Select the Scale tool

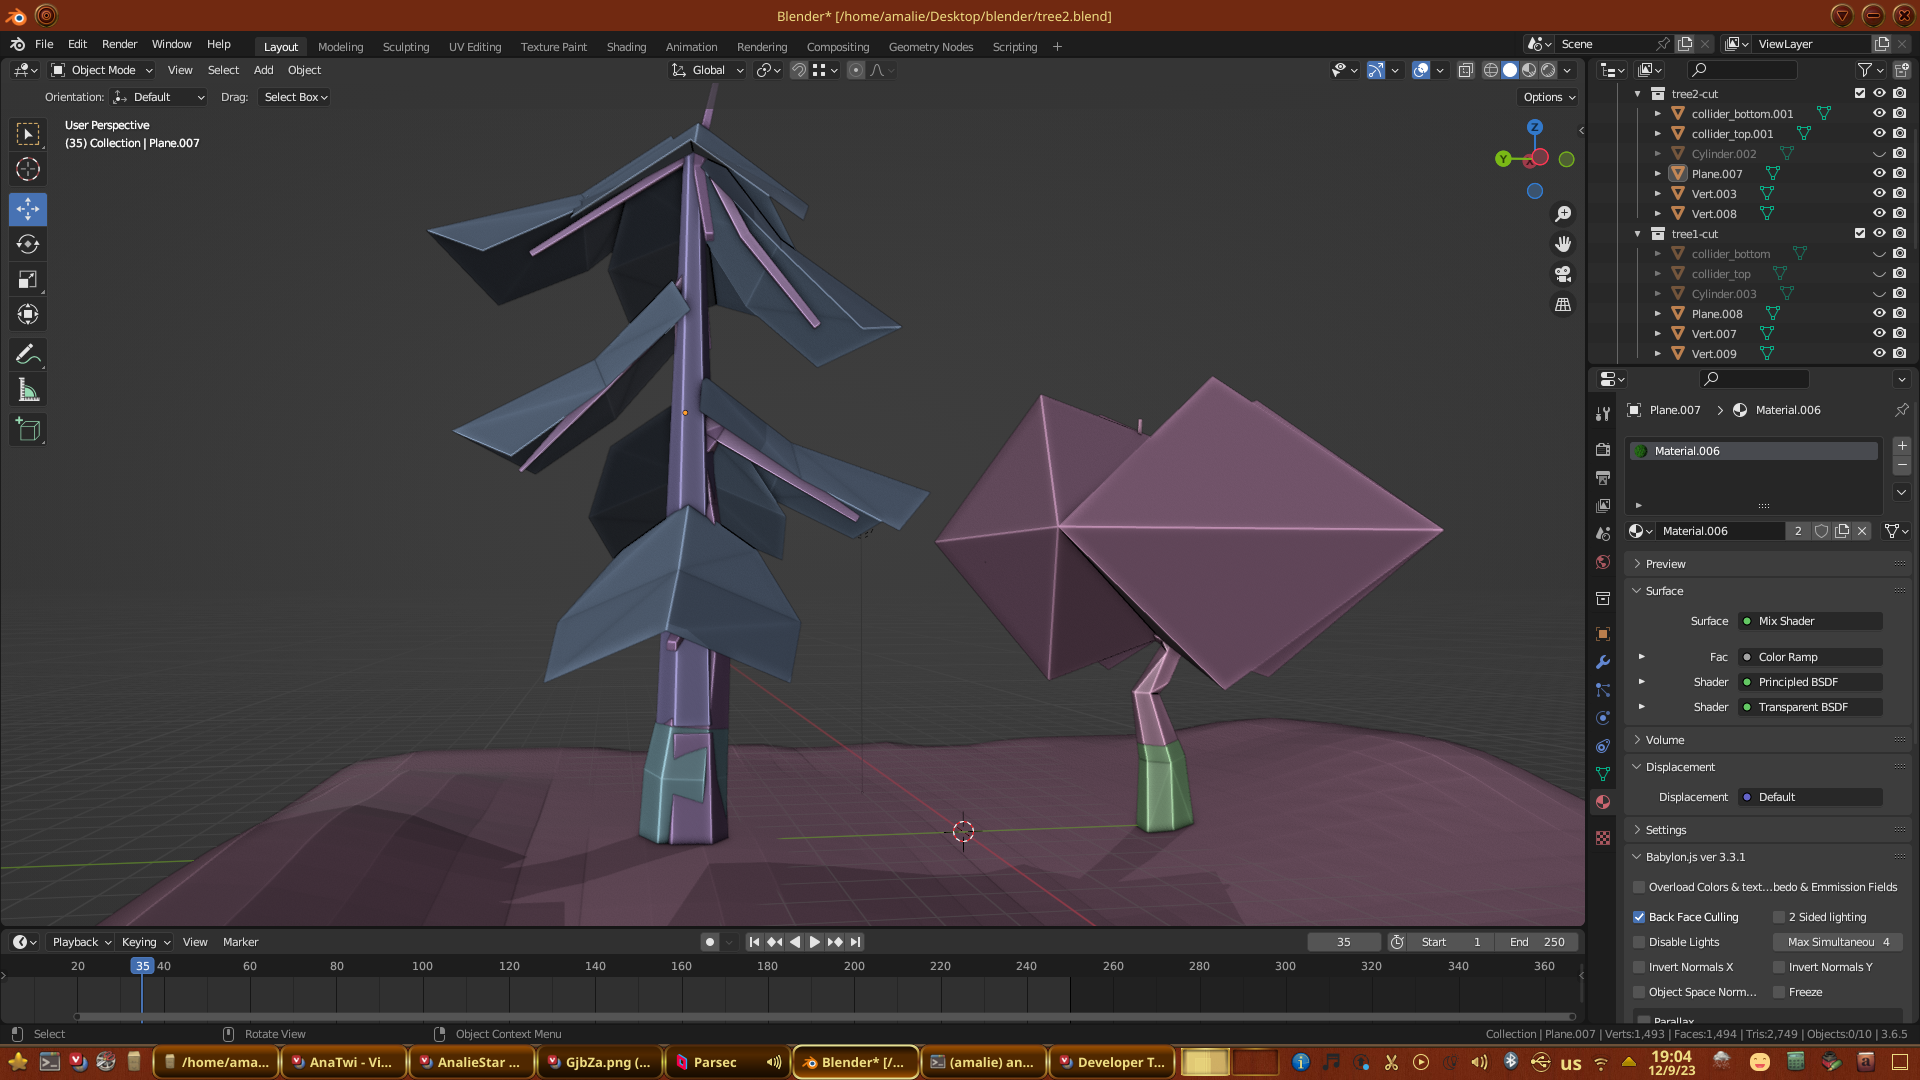28,280
